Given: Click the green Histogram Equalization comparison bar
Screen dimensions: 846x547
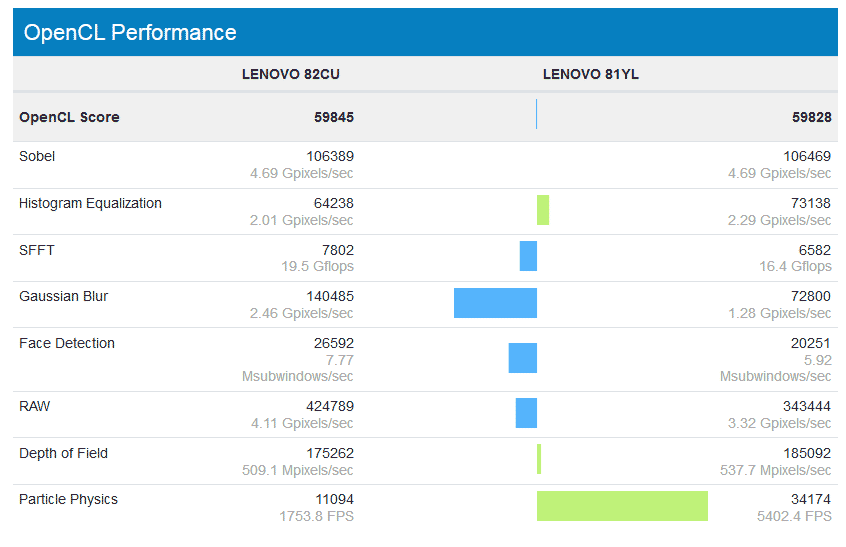Looking at the screenshot, I should pyautogui.click(x=543, y=210).
